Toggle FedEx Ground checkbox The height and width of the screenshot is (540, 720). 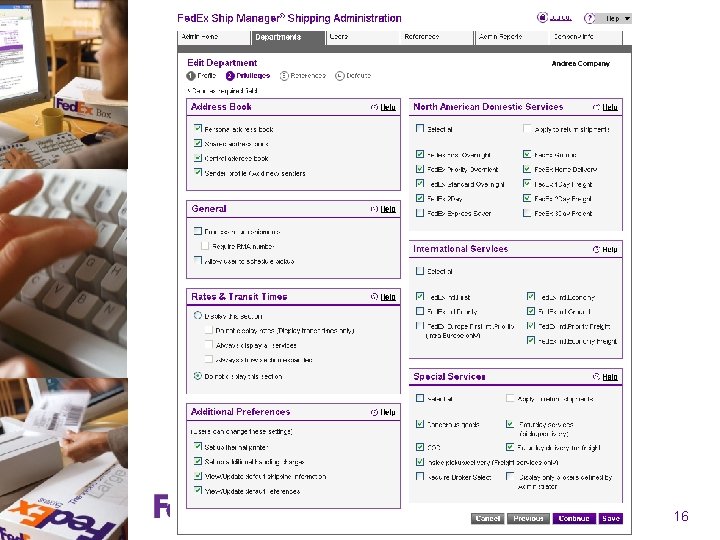click(x=527, y=154)
